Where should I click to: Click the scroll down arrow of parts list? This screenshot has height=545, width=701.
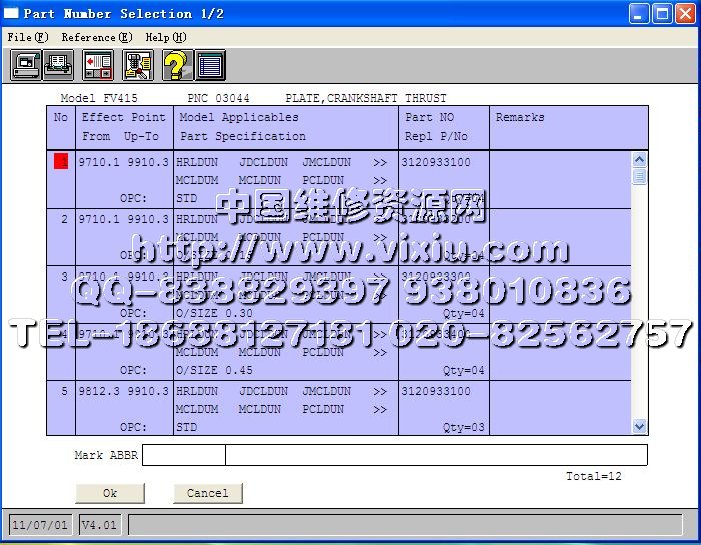click(x=639, y=427)
